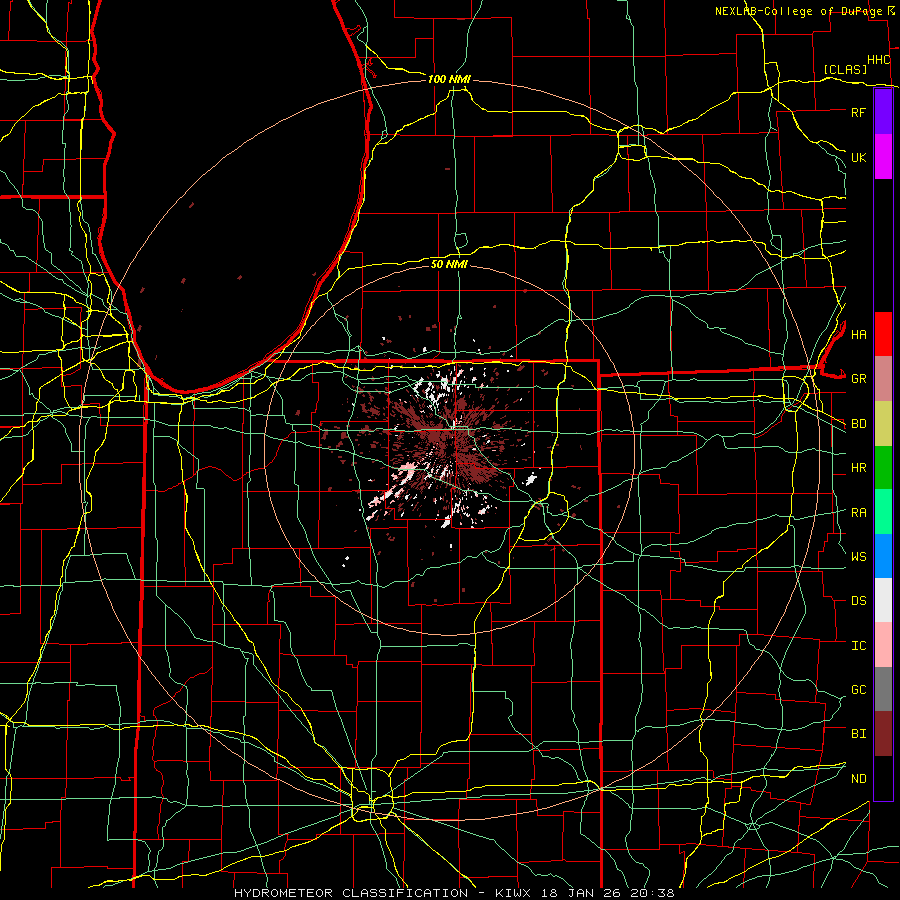Click the GC gray legend swatch
Image resolution: width=900 pixels, height=900 pixels.
[883, 689]
